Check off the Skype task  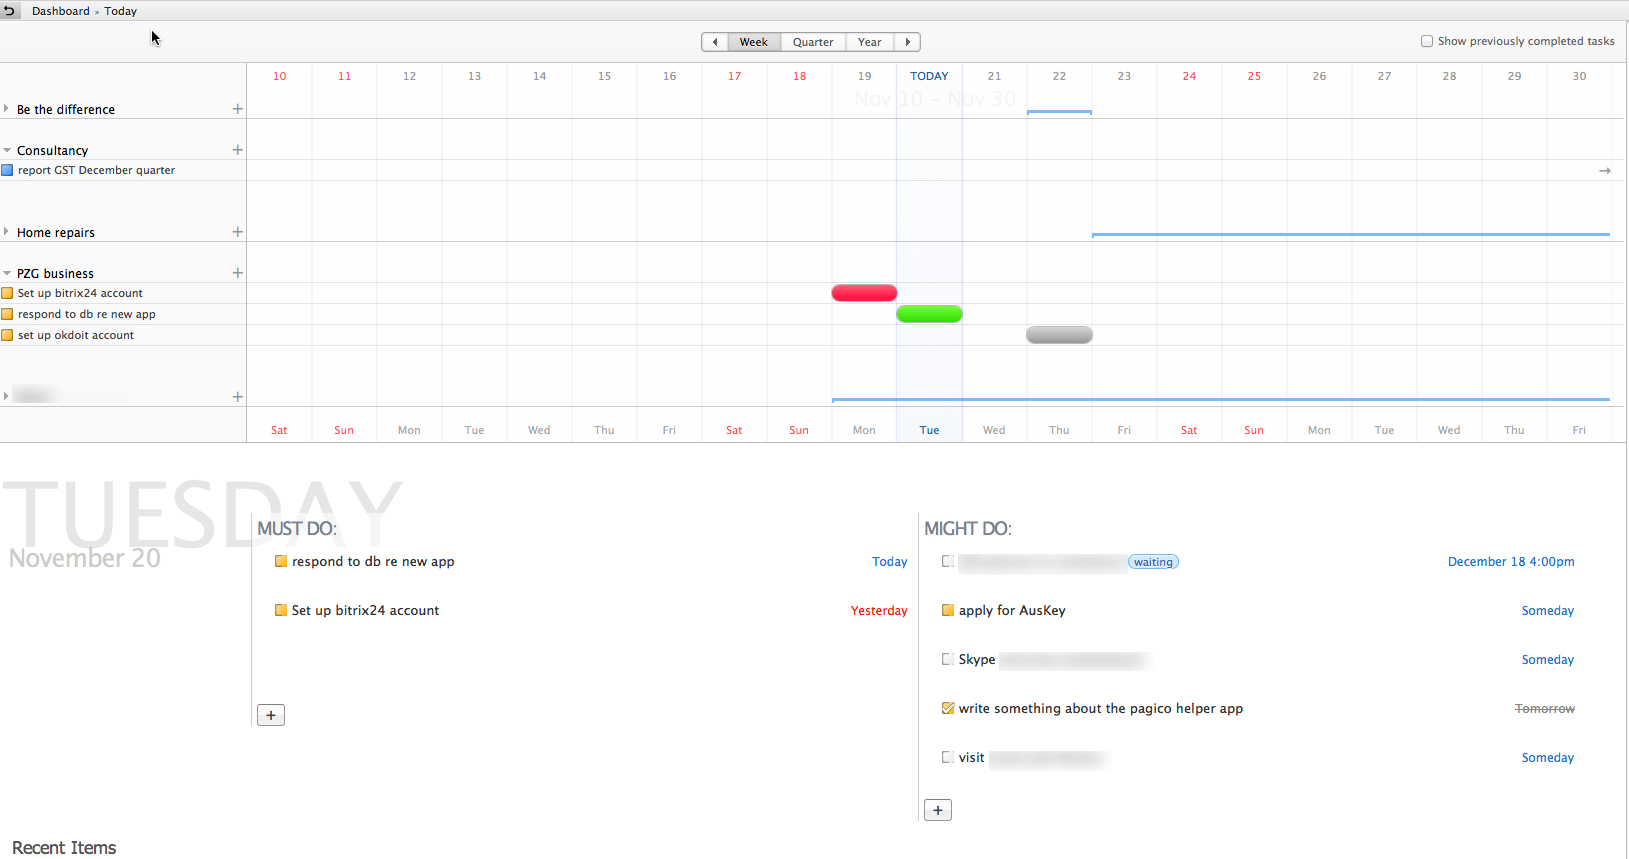(x=948, y=659)
